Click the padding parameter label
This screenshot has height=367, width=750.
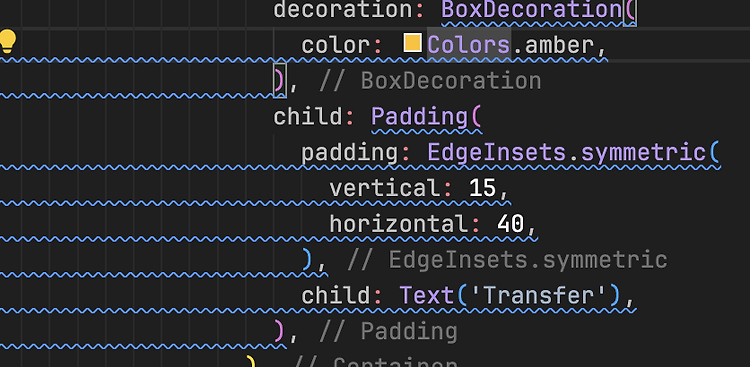pyautogui.click(x=349, y=154)
